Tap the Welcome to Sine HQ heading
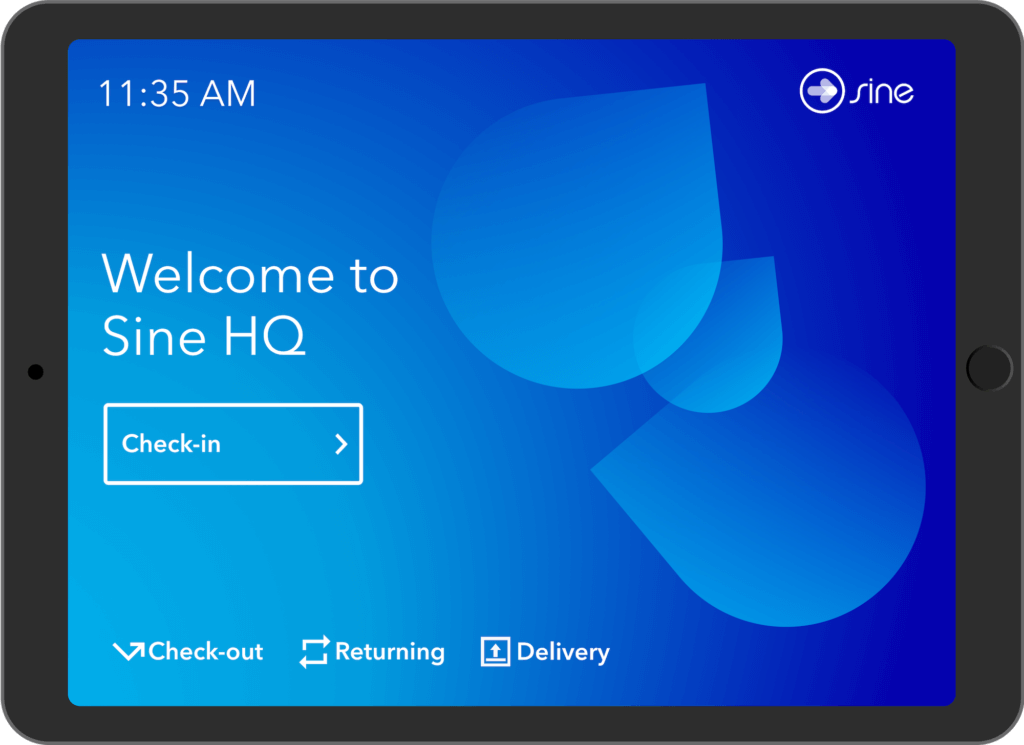1024x745 pixels. click(250, 304)
